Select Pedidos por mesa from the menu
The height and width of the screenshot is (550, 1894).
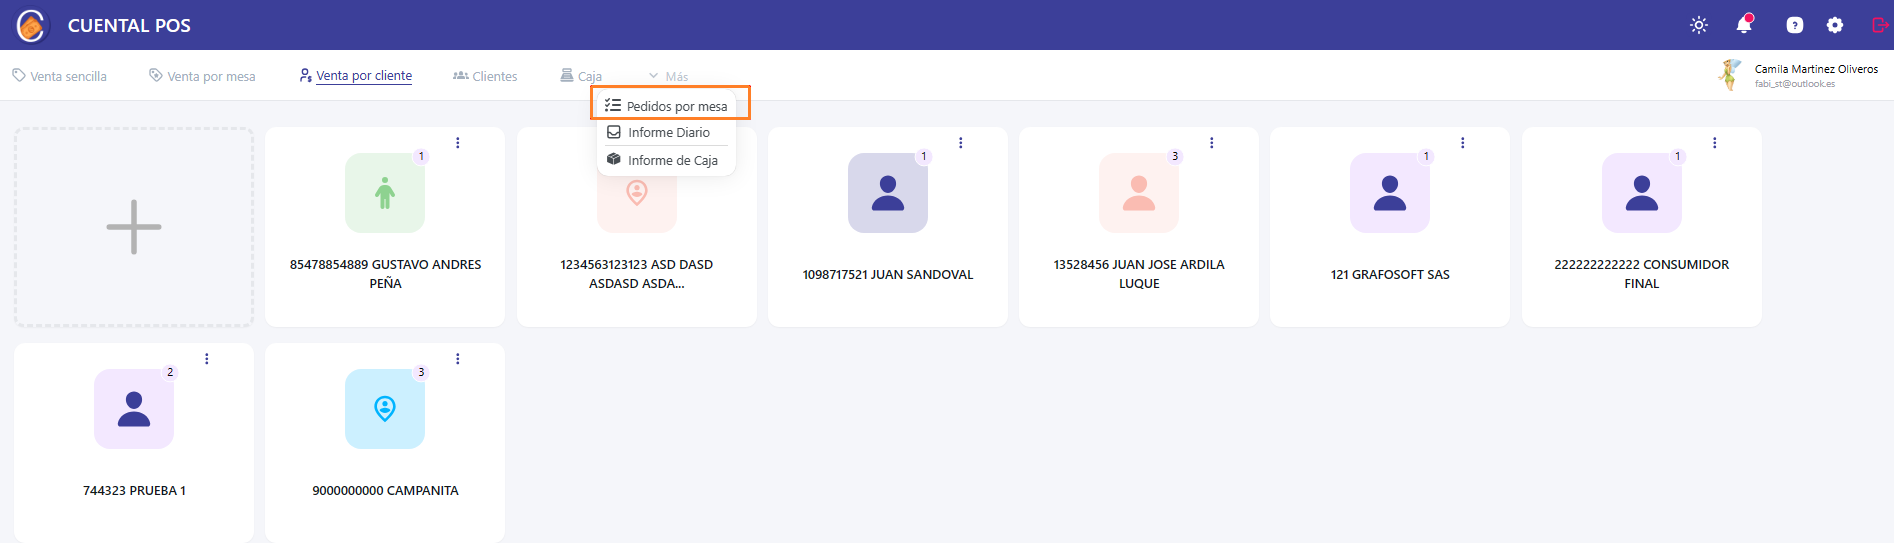click(x=668, y=106)
